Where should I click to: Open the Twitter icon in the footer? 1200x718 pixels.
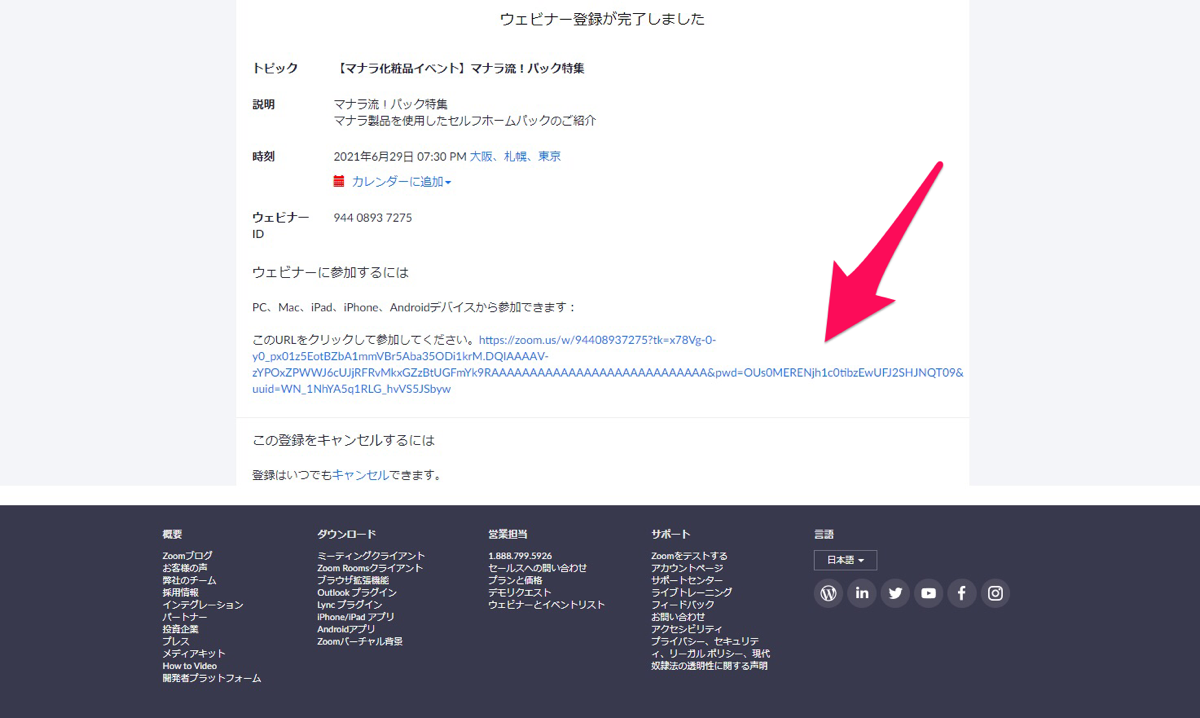[x=895, y=593]
